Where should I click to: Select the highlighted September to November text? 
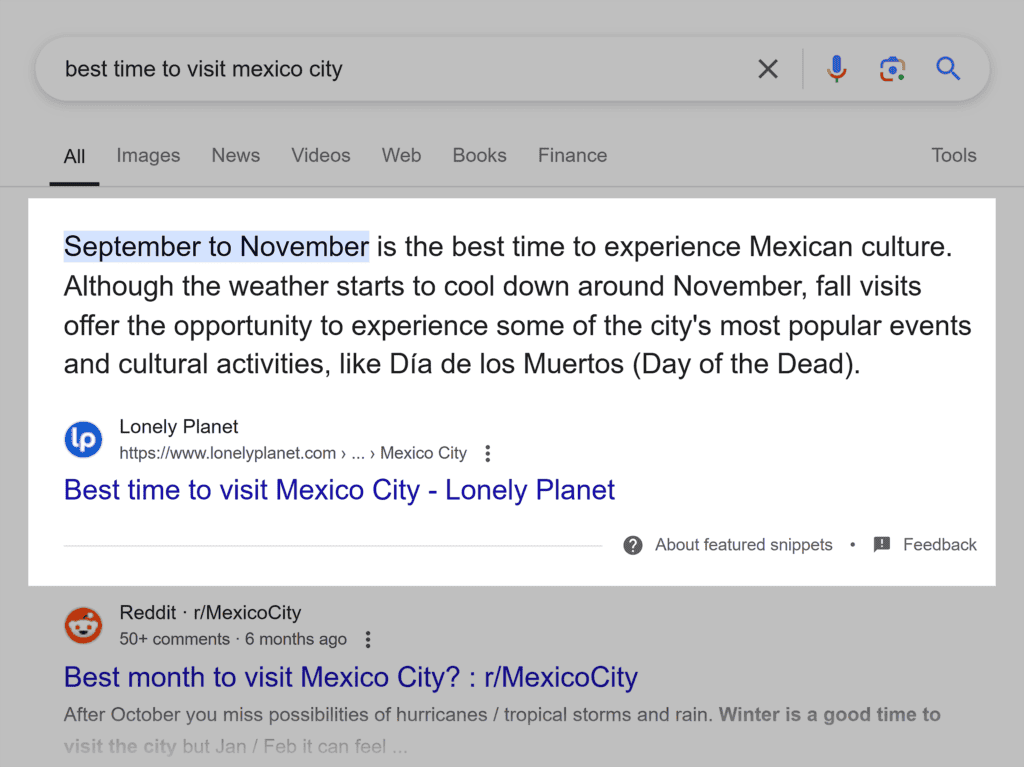click(x=216, y=246)
